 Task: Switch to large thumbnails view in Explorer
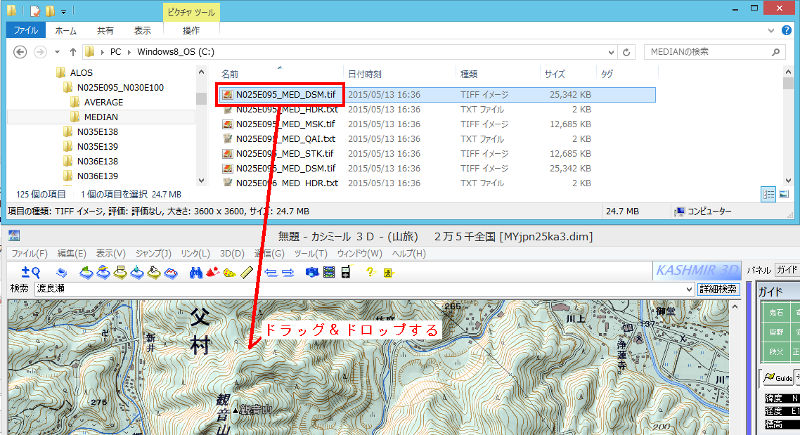pyautogui.click(x=784, y=193)
